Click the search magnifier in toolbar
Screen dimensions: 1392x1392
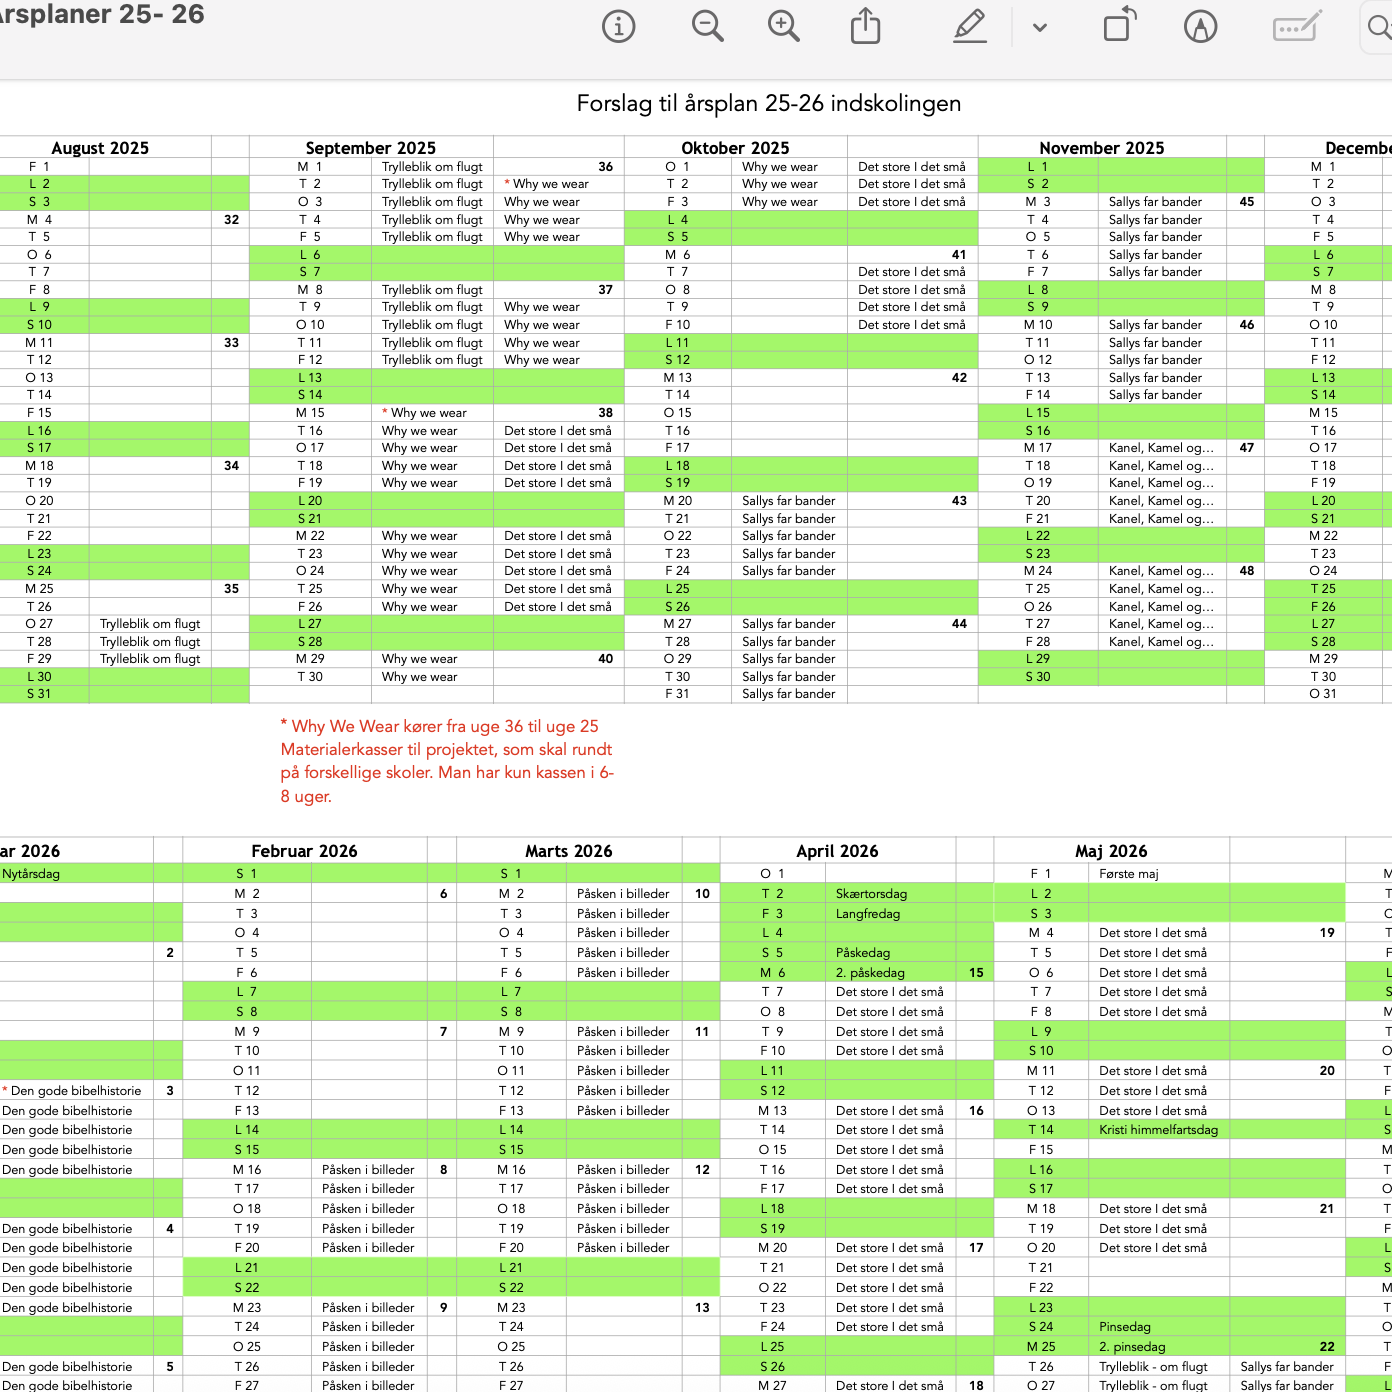click(1380, 26)
